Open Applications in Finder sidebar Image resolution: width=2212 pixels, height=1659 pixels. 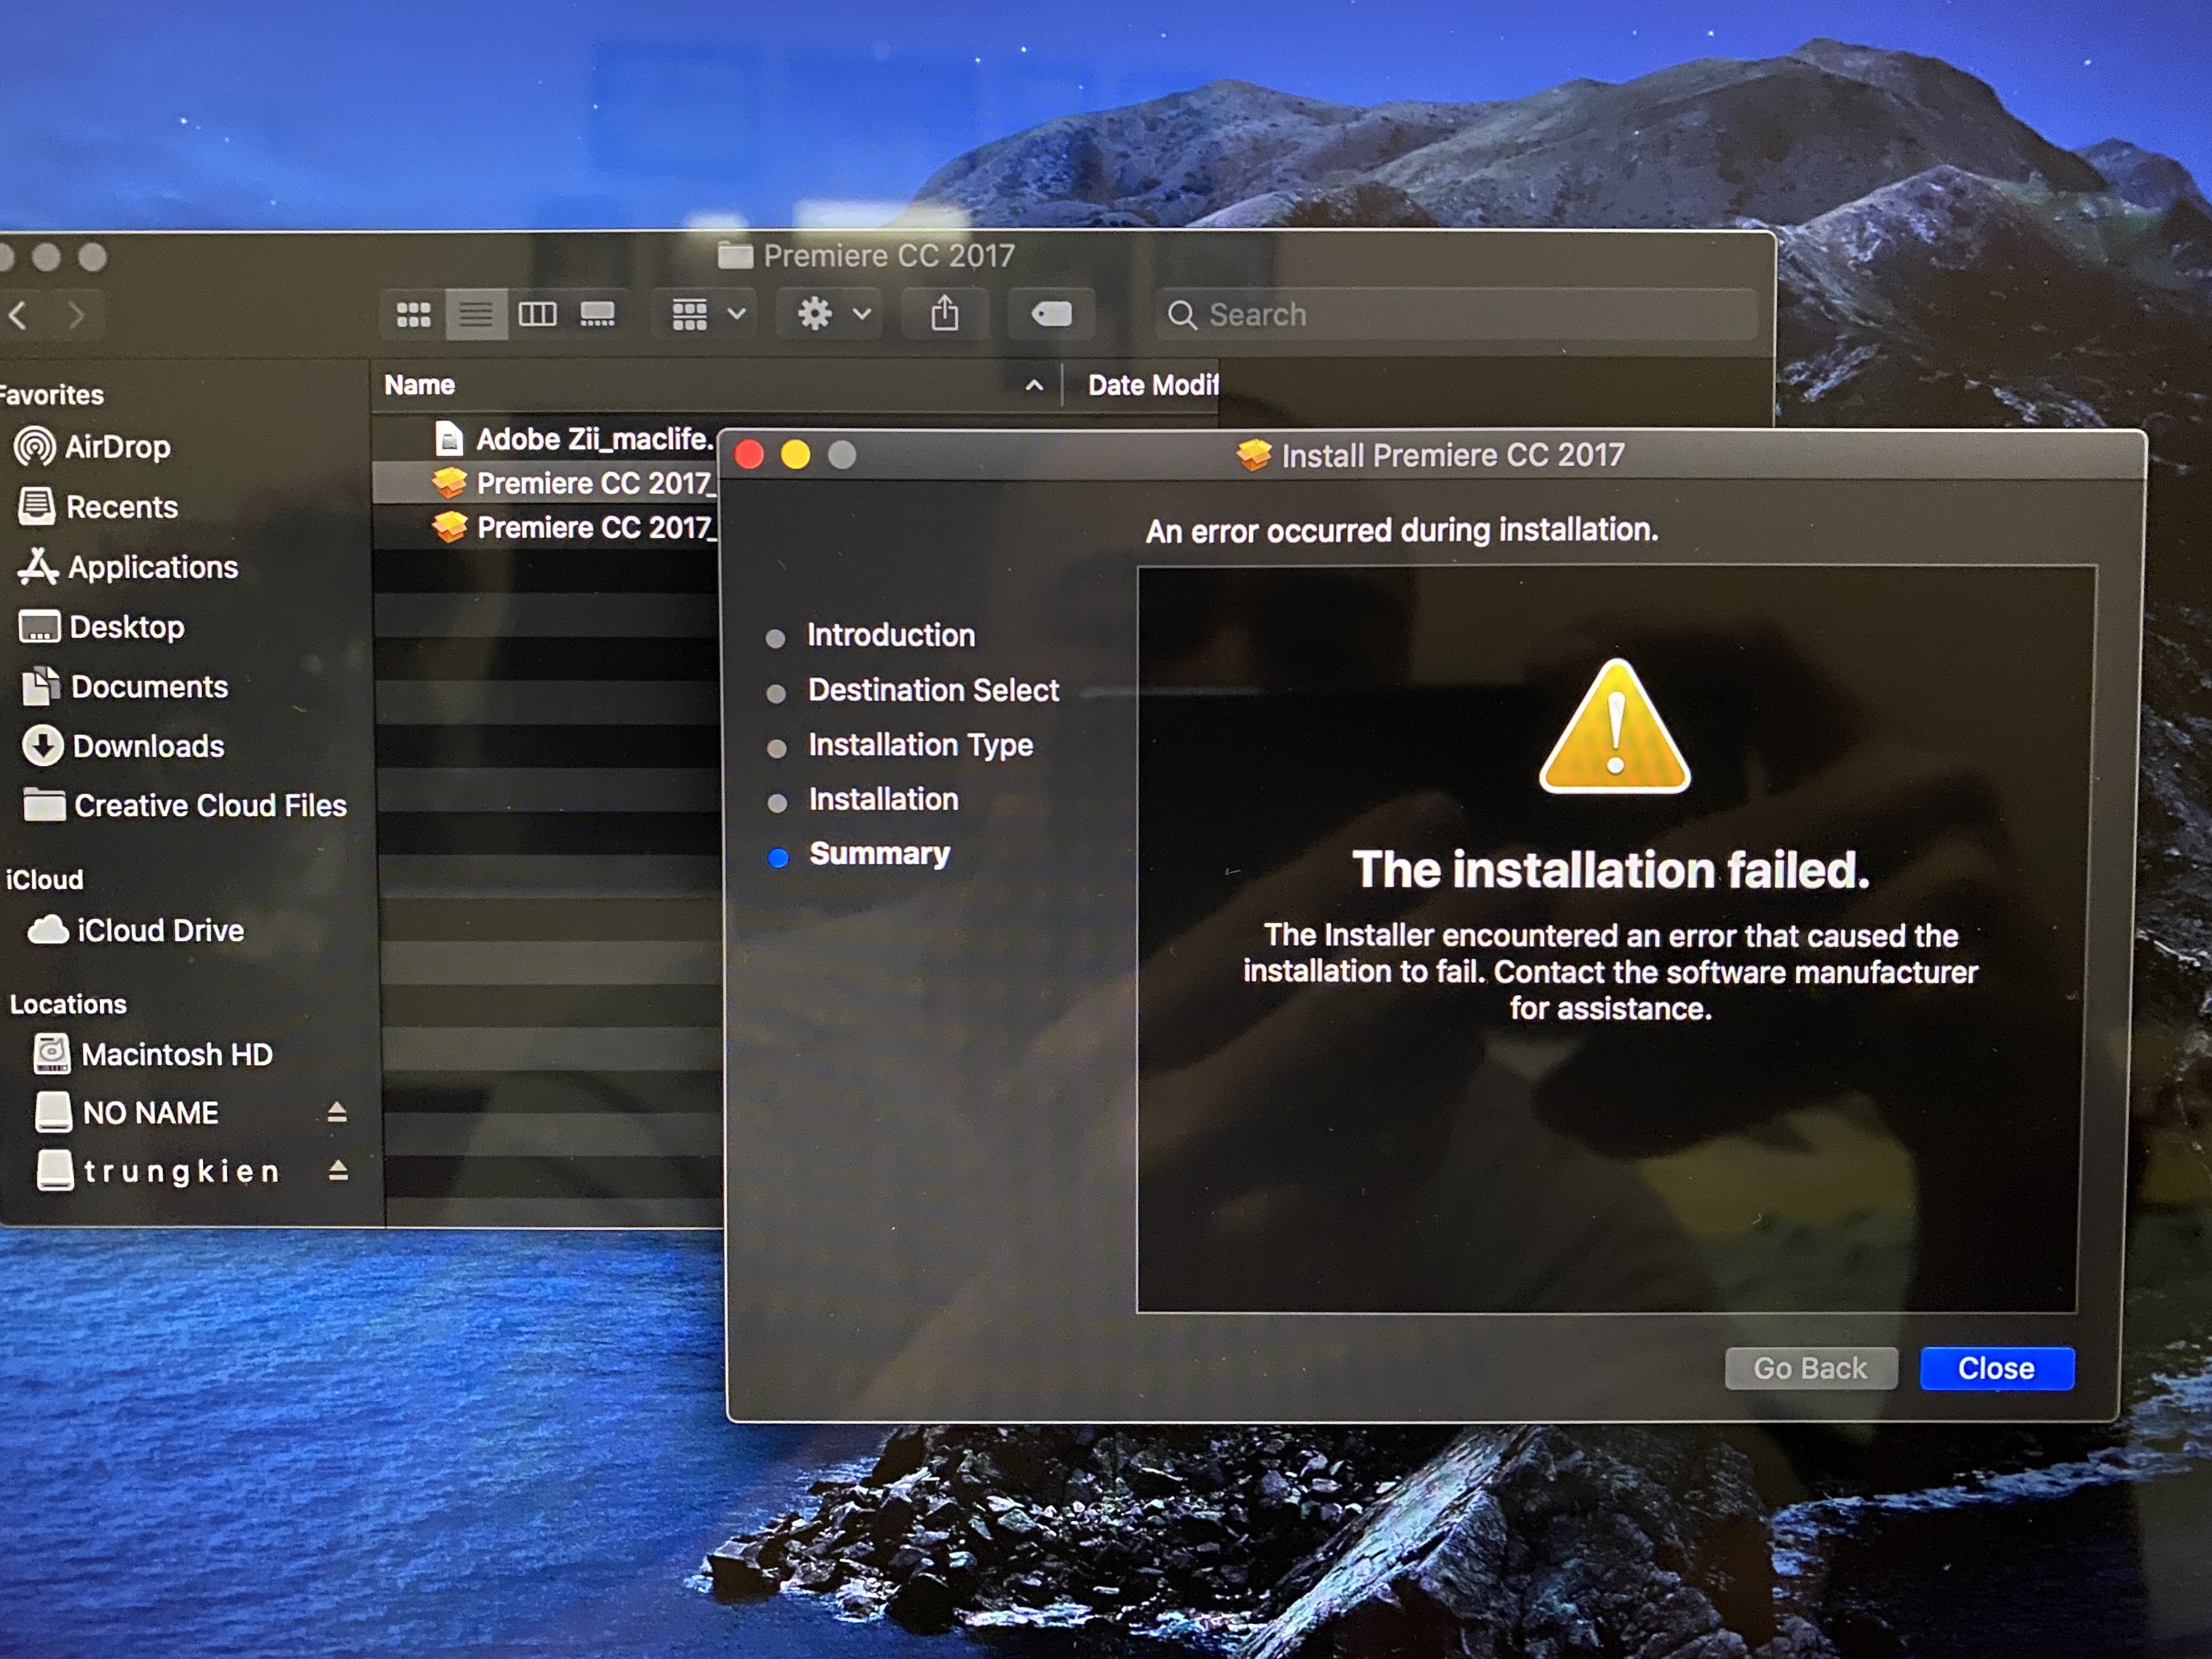[128, 567]
